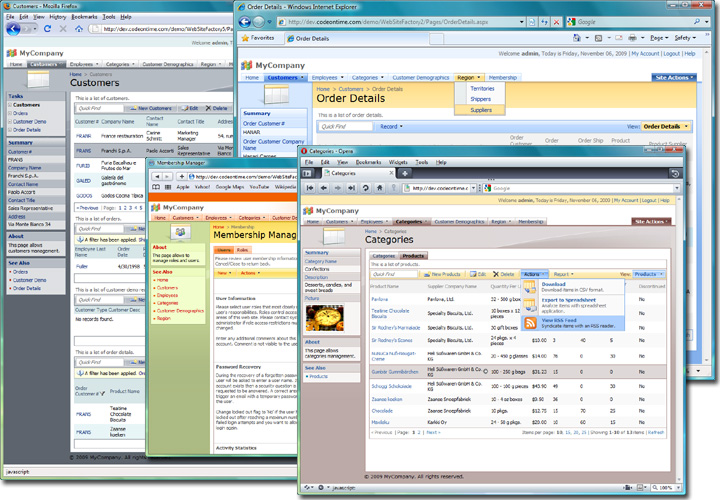Image resolution: width=720 pixels, height=500 pixels.
Task: Click the Opera rewind button
Action: (310, 188)
